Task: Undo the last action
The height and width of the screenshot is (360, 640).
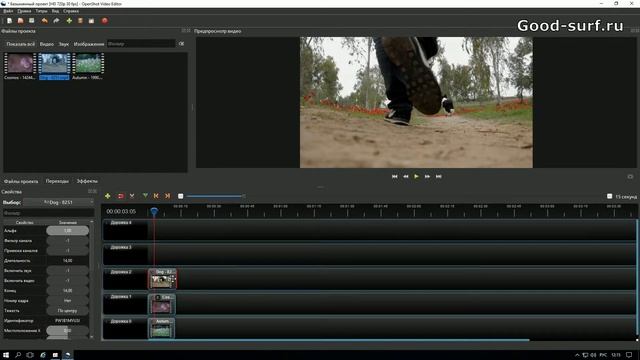Action: (x=44, y=21)
